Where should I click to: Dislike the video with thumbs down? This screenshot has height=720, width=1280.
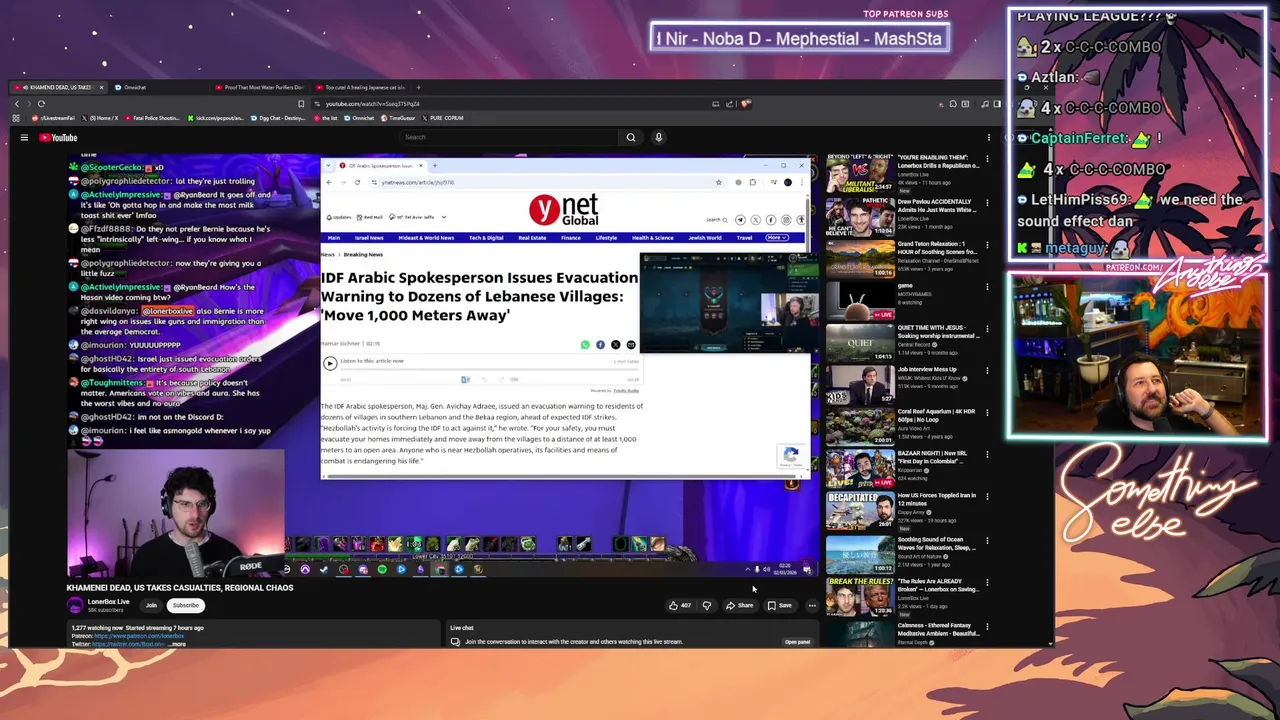click(x=706, y=605)
